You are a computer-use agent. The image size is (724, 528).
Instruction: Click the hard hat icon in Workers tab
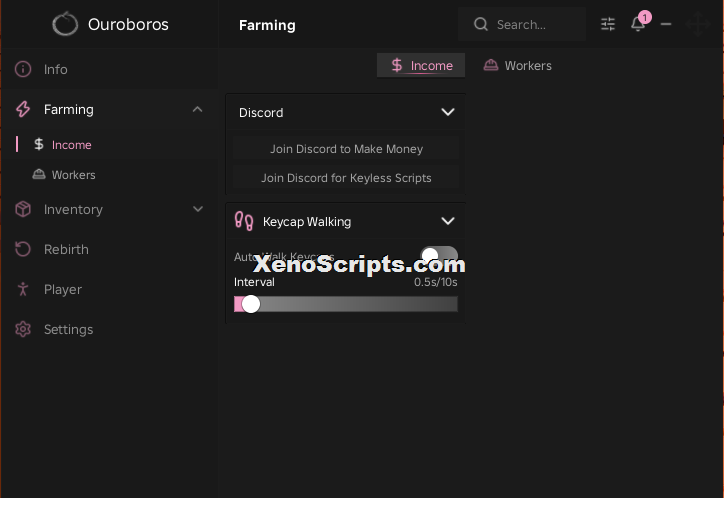coord(491,65)
